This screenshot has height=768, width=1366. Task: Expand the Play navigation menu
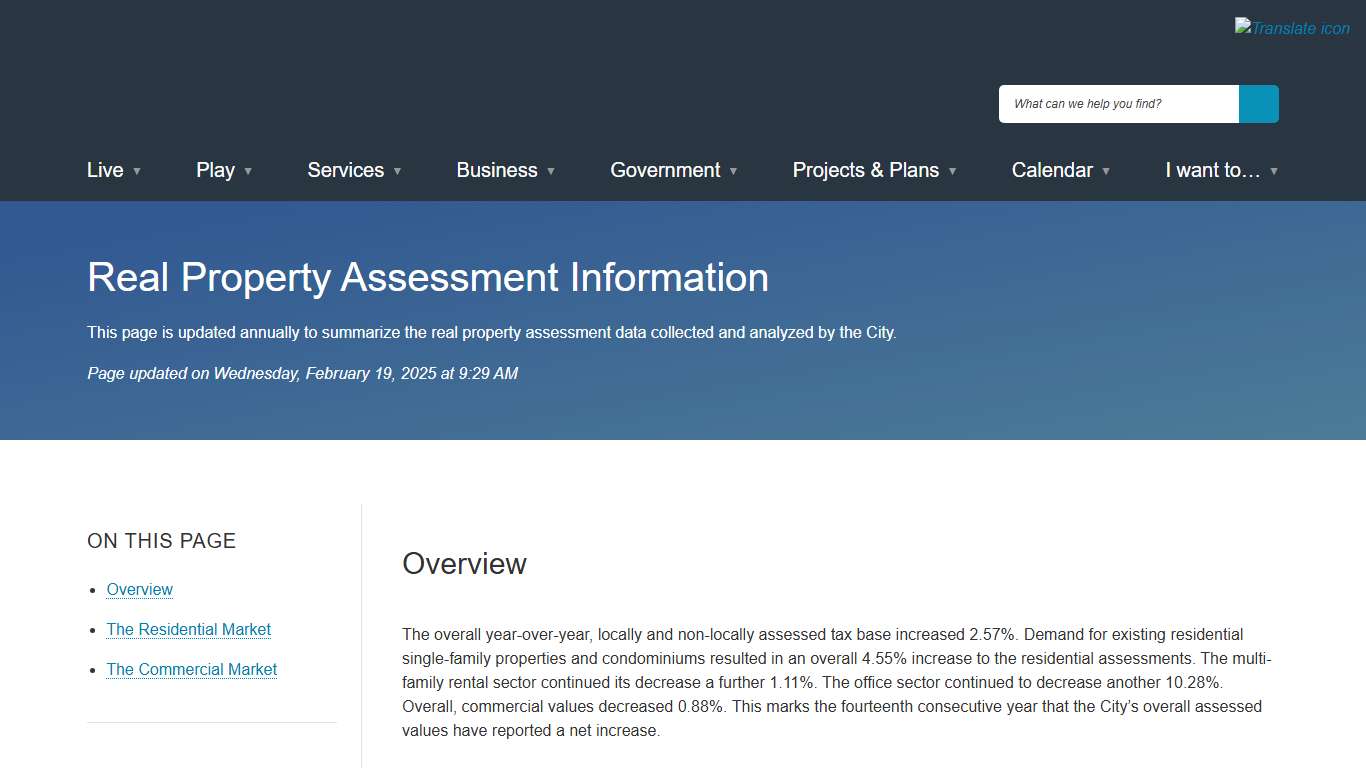coord(248,171)
